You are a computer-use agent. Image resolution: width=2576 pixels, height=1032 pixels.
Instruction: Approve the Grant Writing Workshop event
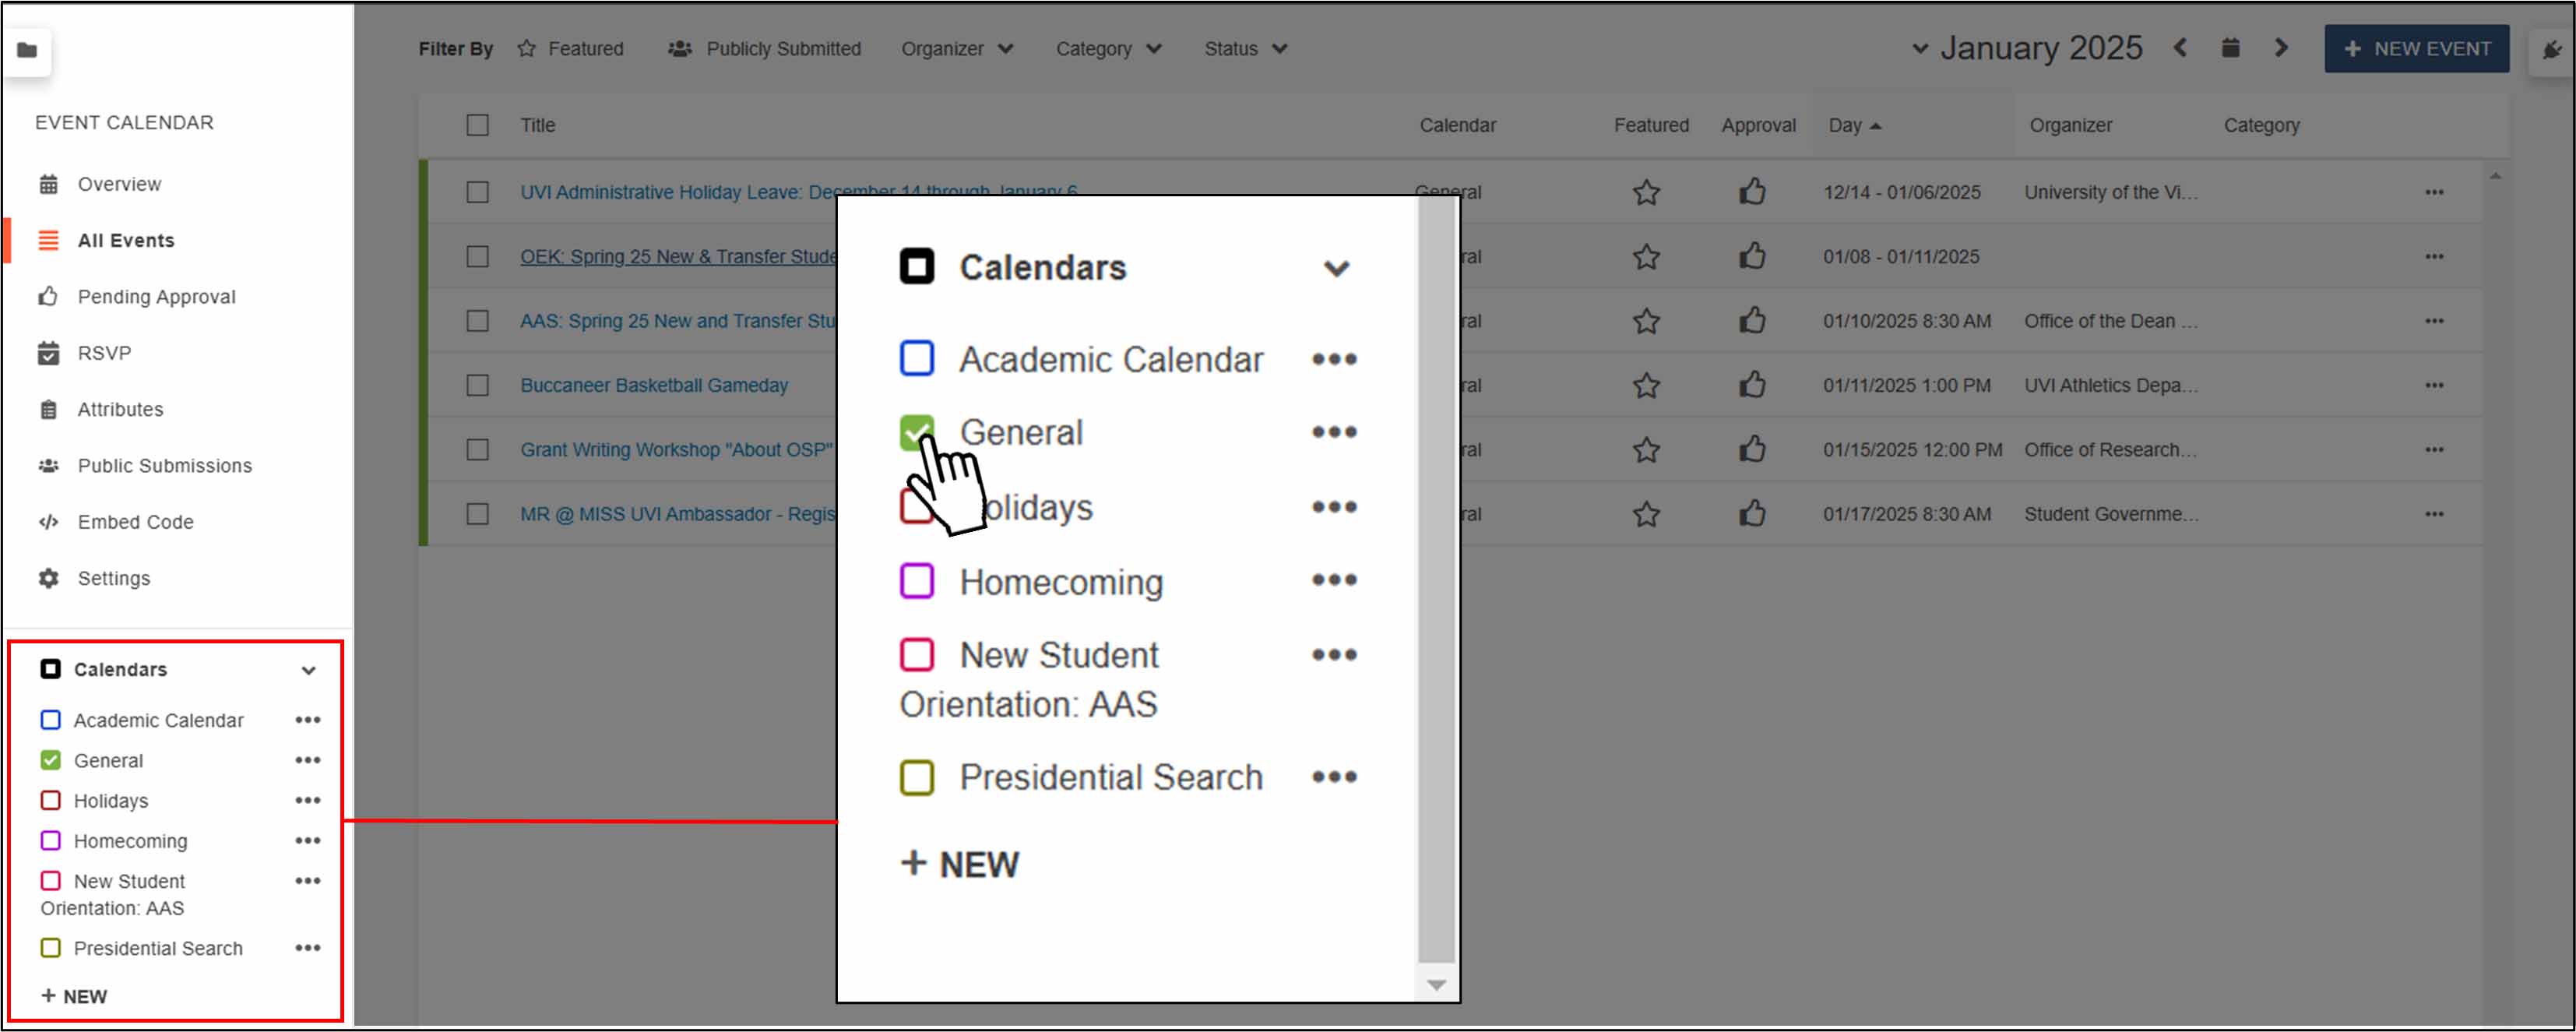pos(1753,449)
